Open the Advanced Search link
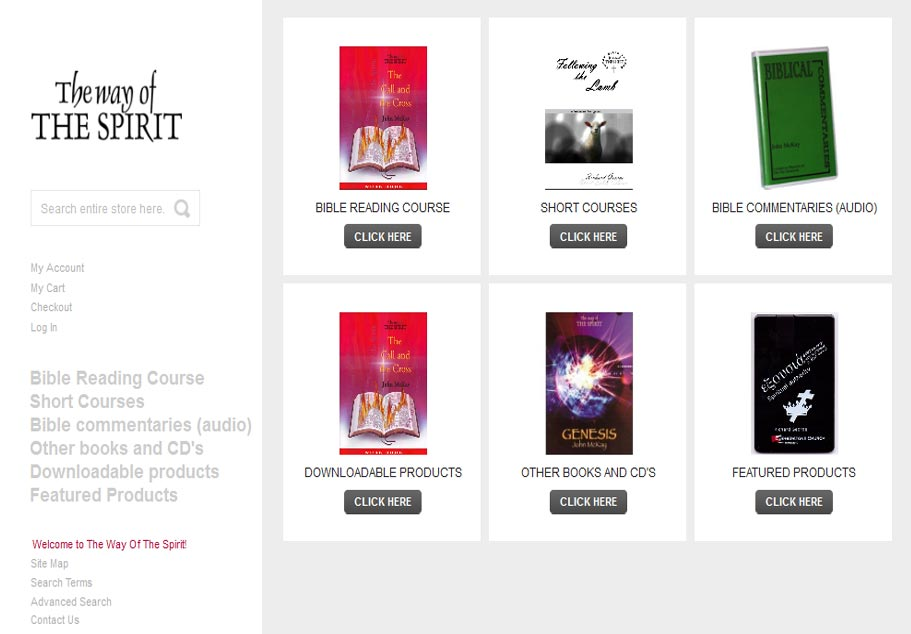The image size is (911, 634). [x=71, y=602]
